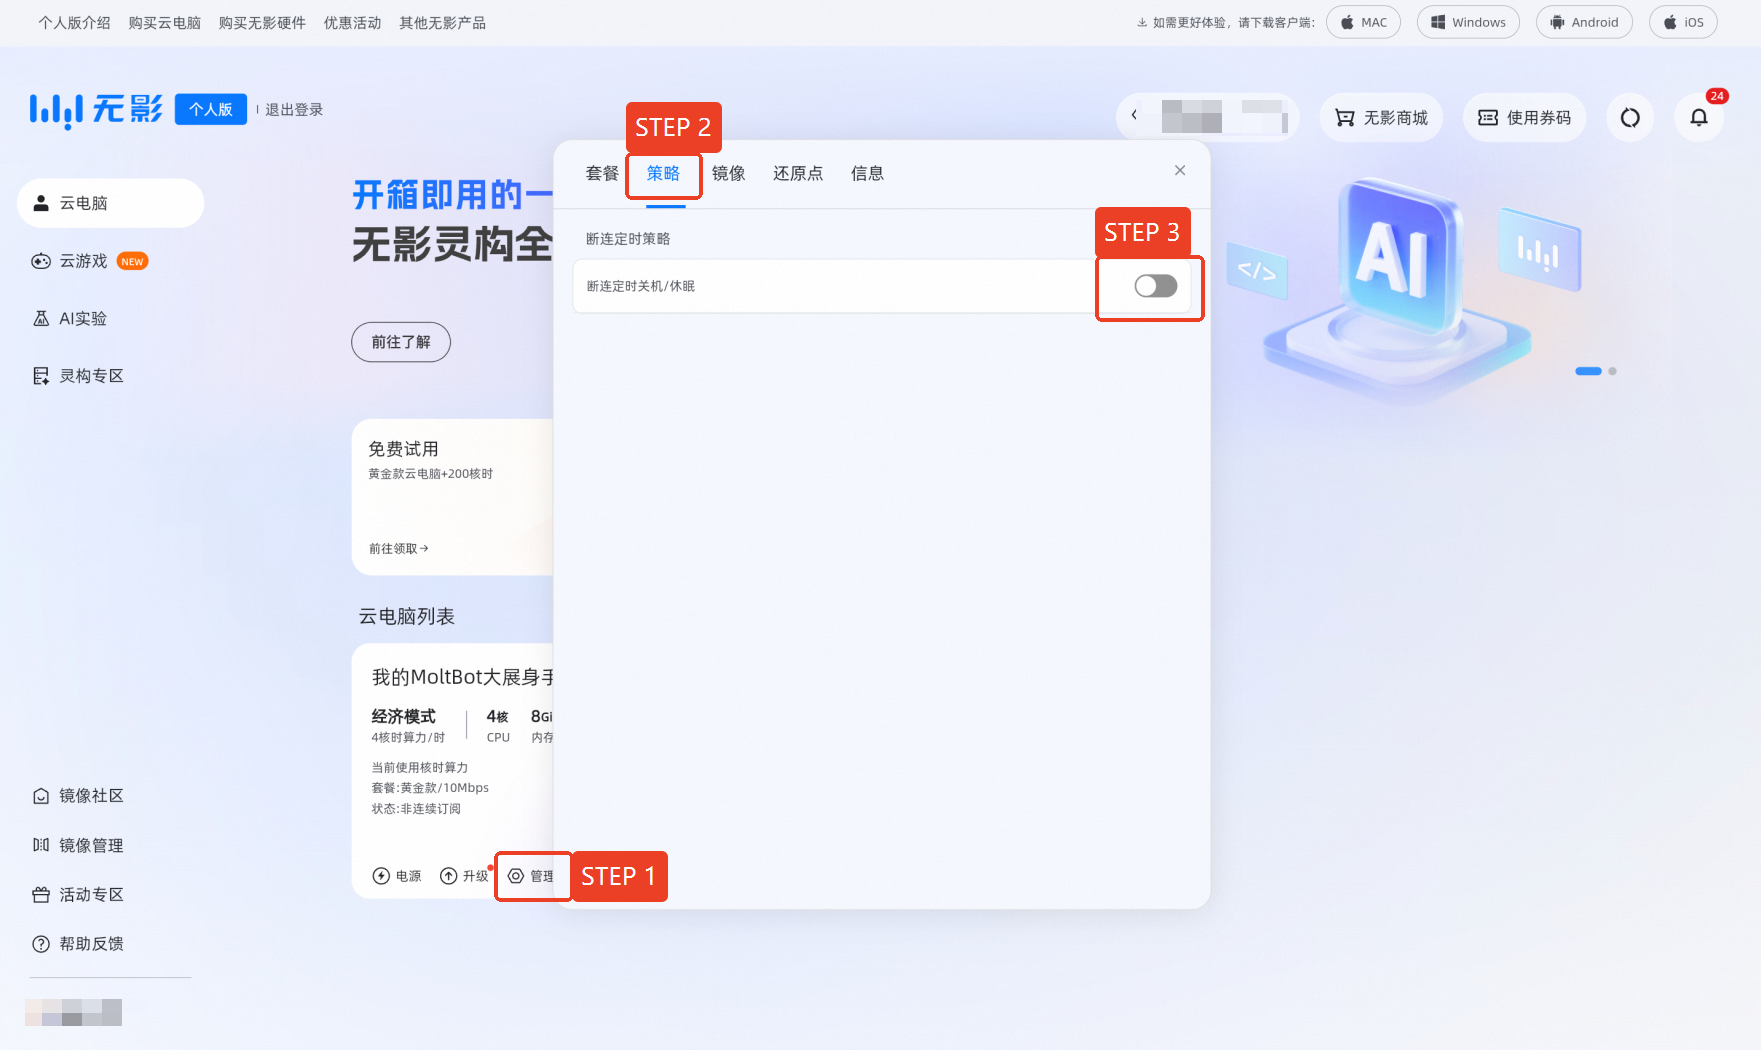The image size is (1761, 1050).
Task: Open the notification bell
Action: point(1699,118)
